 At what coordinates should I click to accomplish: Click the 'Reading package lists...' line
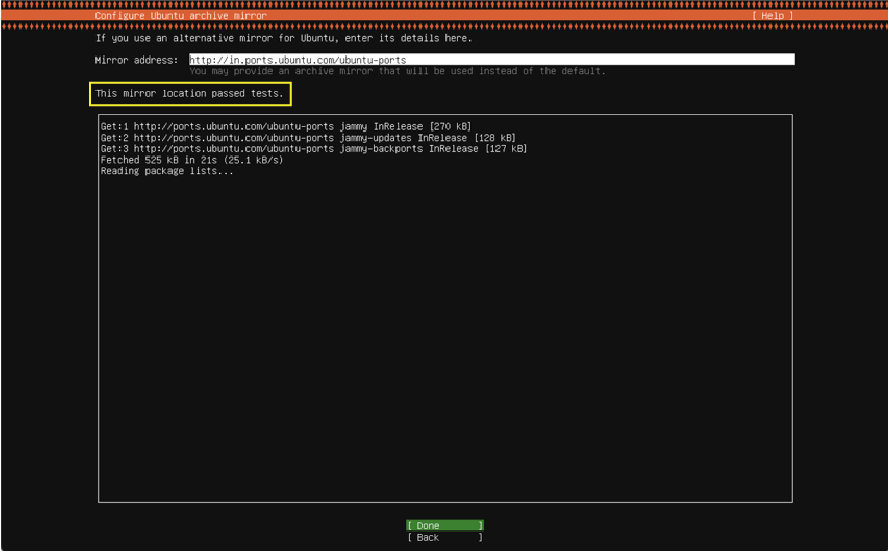point(167,171)
